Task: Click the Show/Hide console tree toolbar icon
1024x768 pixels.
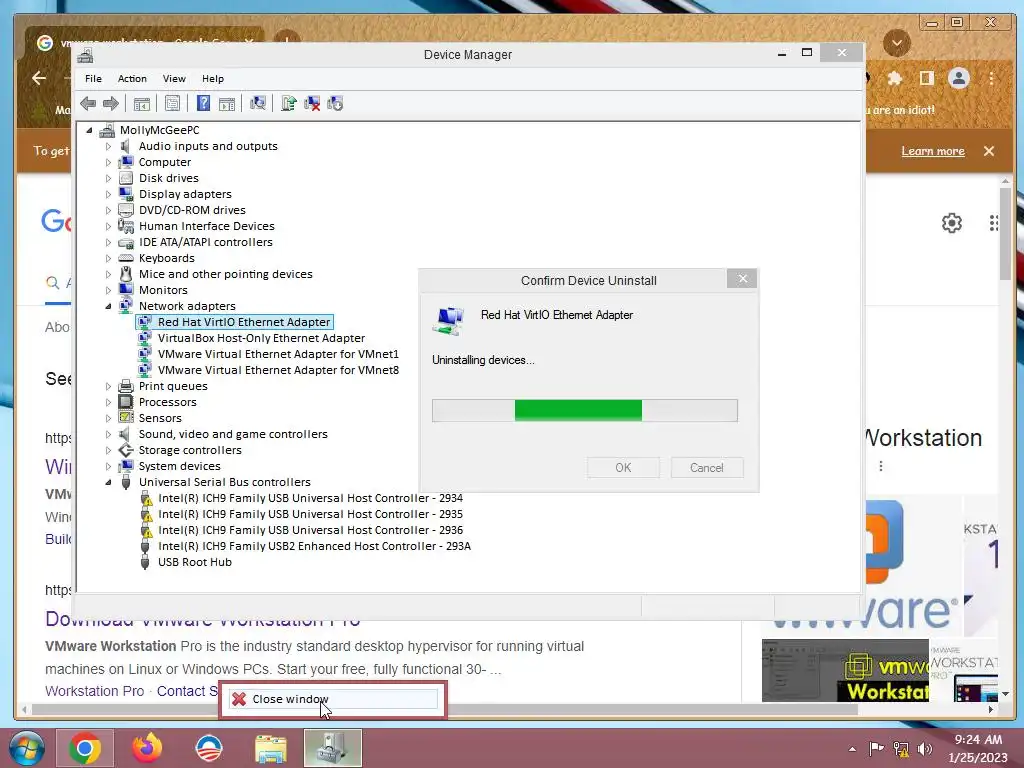Action: pyautogui.click(x=142, y=103)
